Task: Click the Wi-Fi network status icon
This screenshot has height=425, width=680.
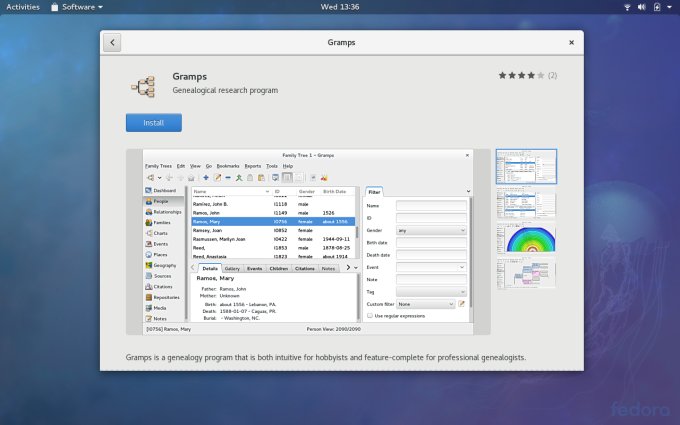Action: [x=627, y=7]
